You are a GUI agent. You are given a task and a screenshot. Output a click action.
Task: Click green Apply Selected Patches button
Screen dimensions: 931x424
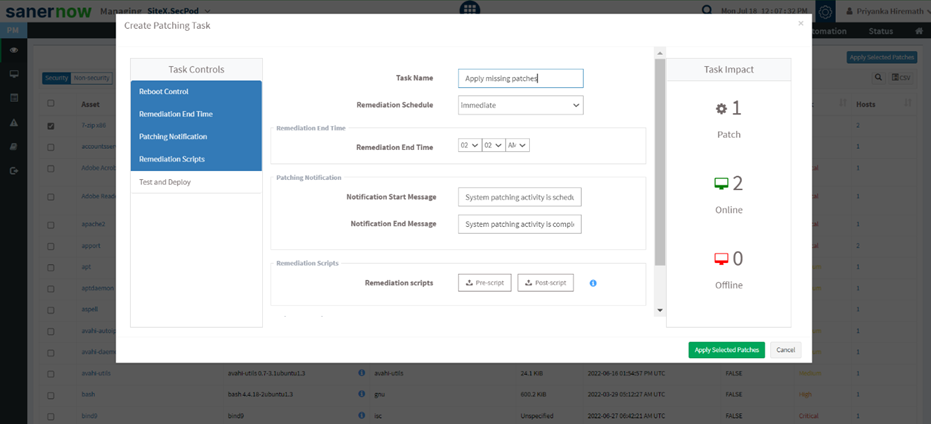[727, 350]
